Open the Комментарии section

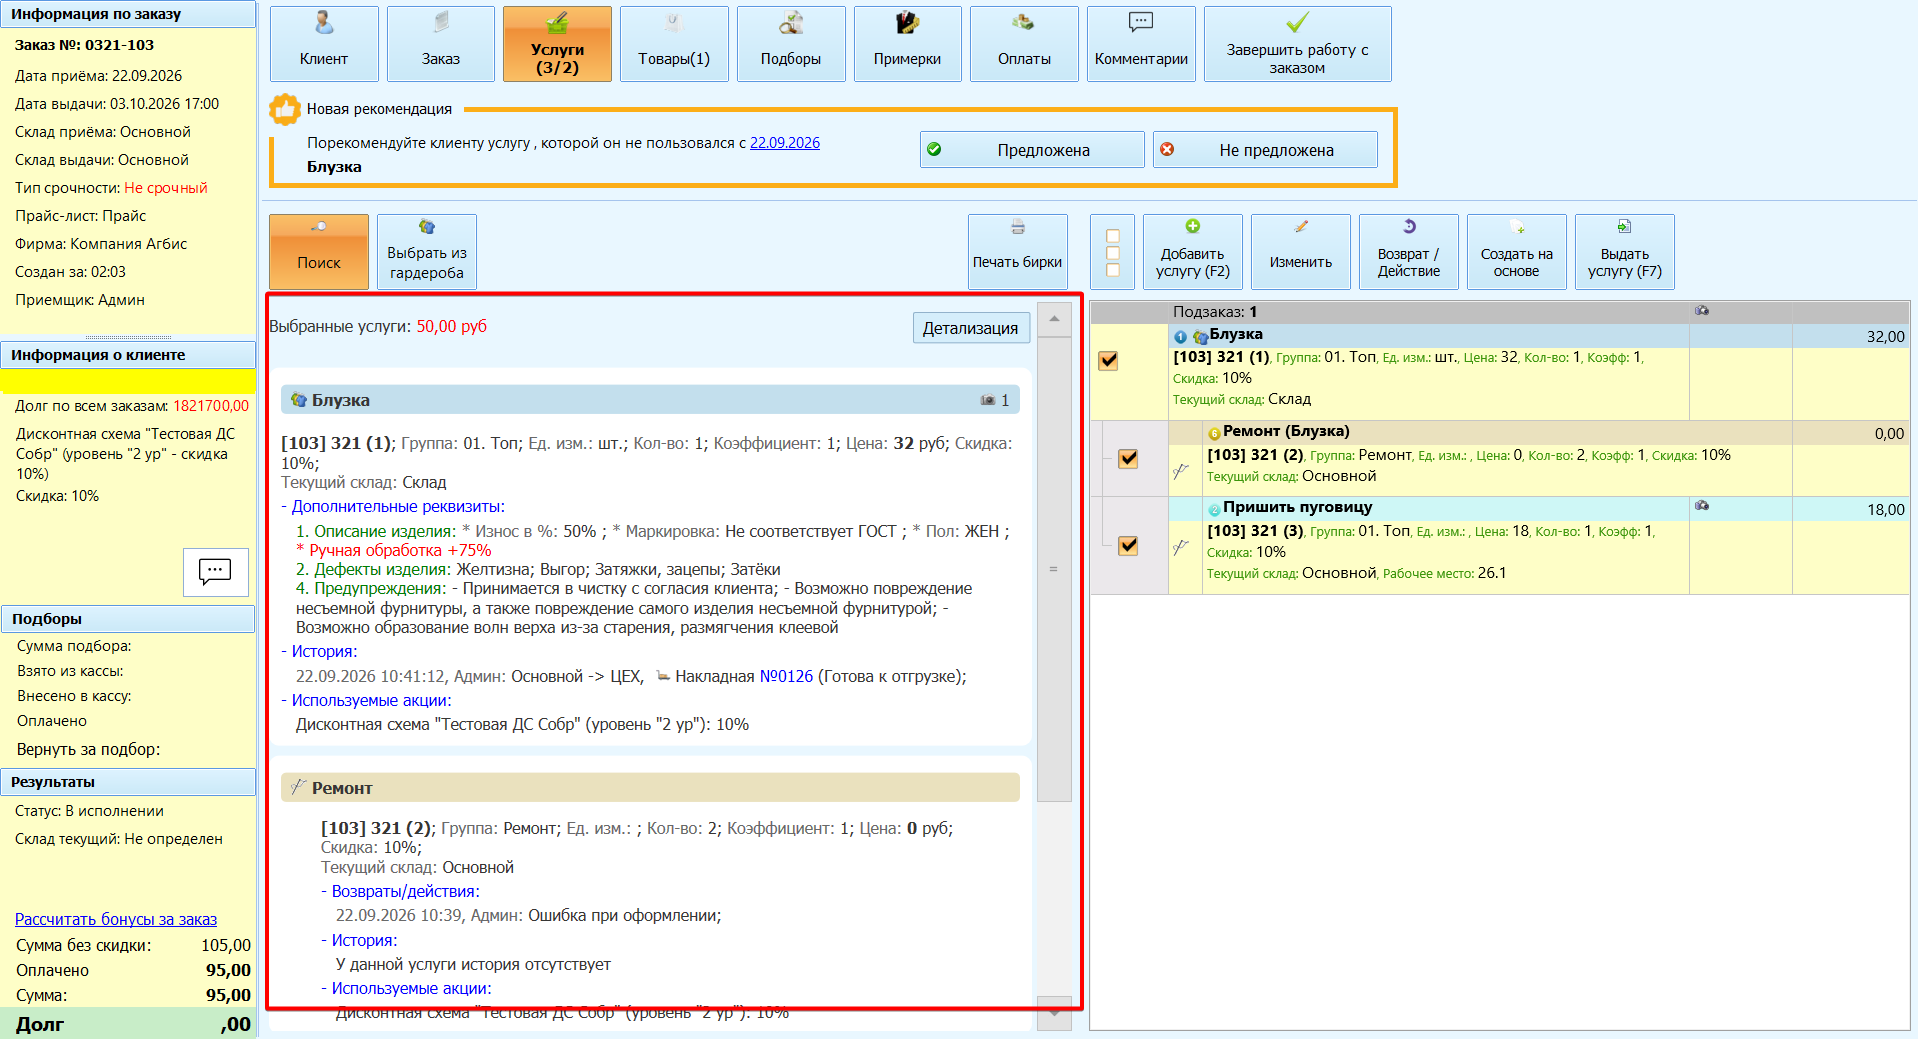pyautogui.click(x=1141, y=44)
